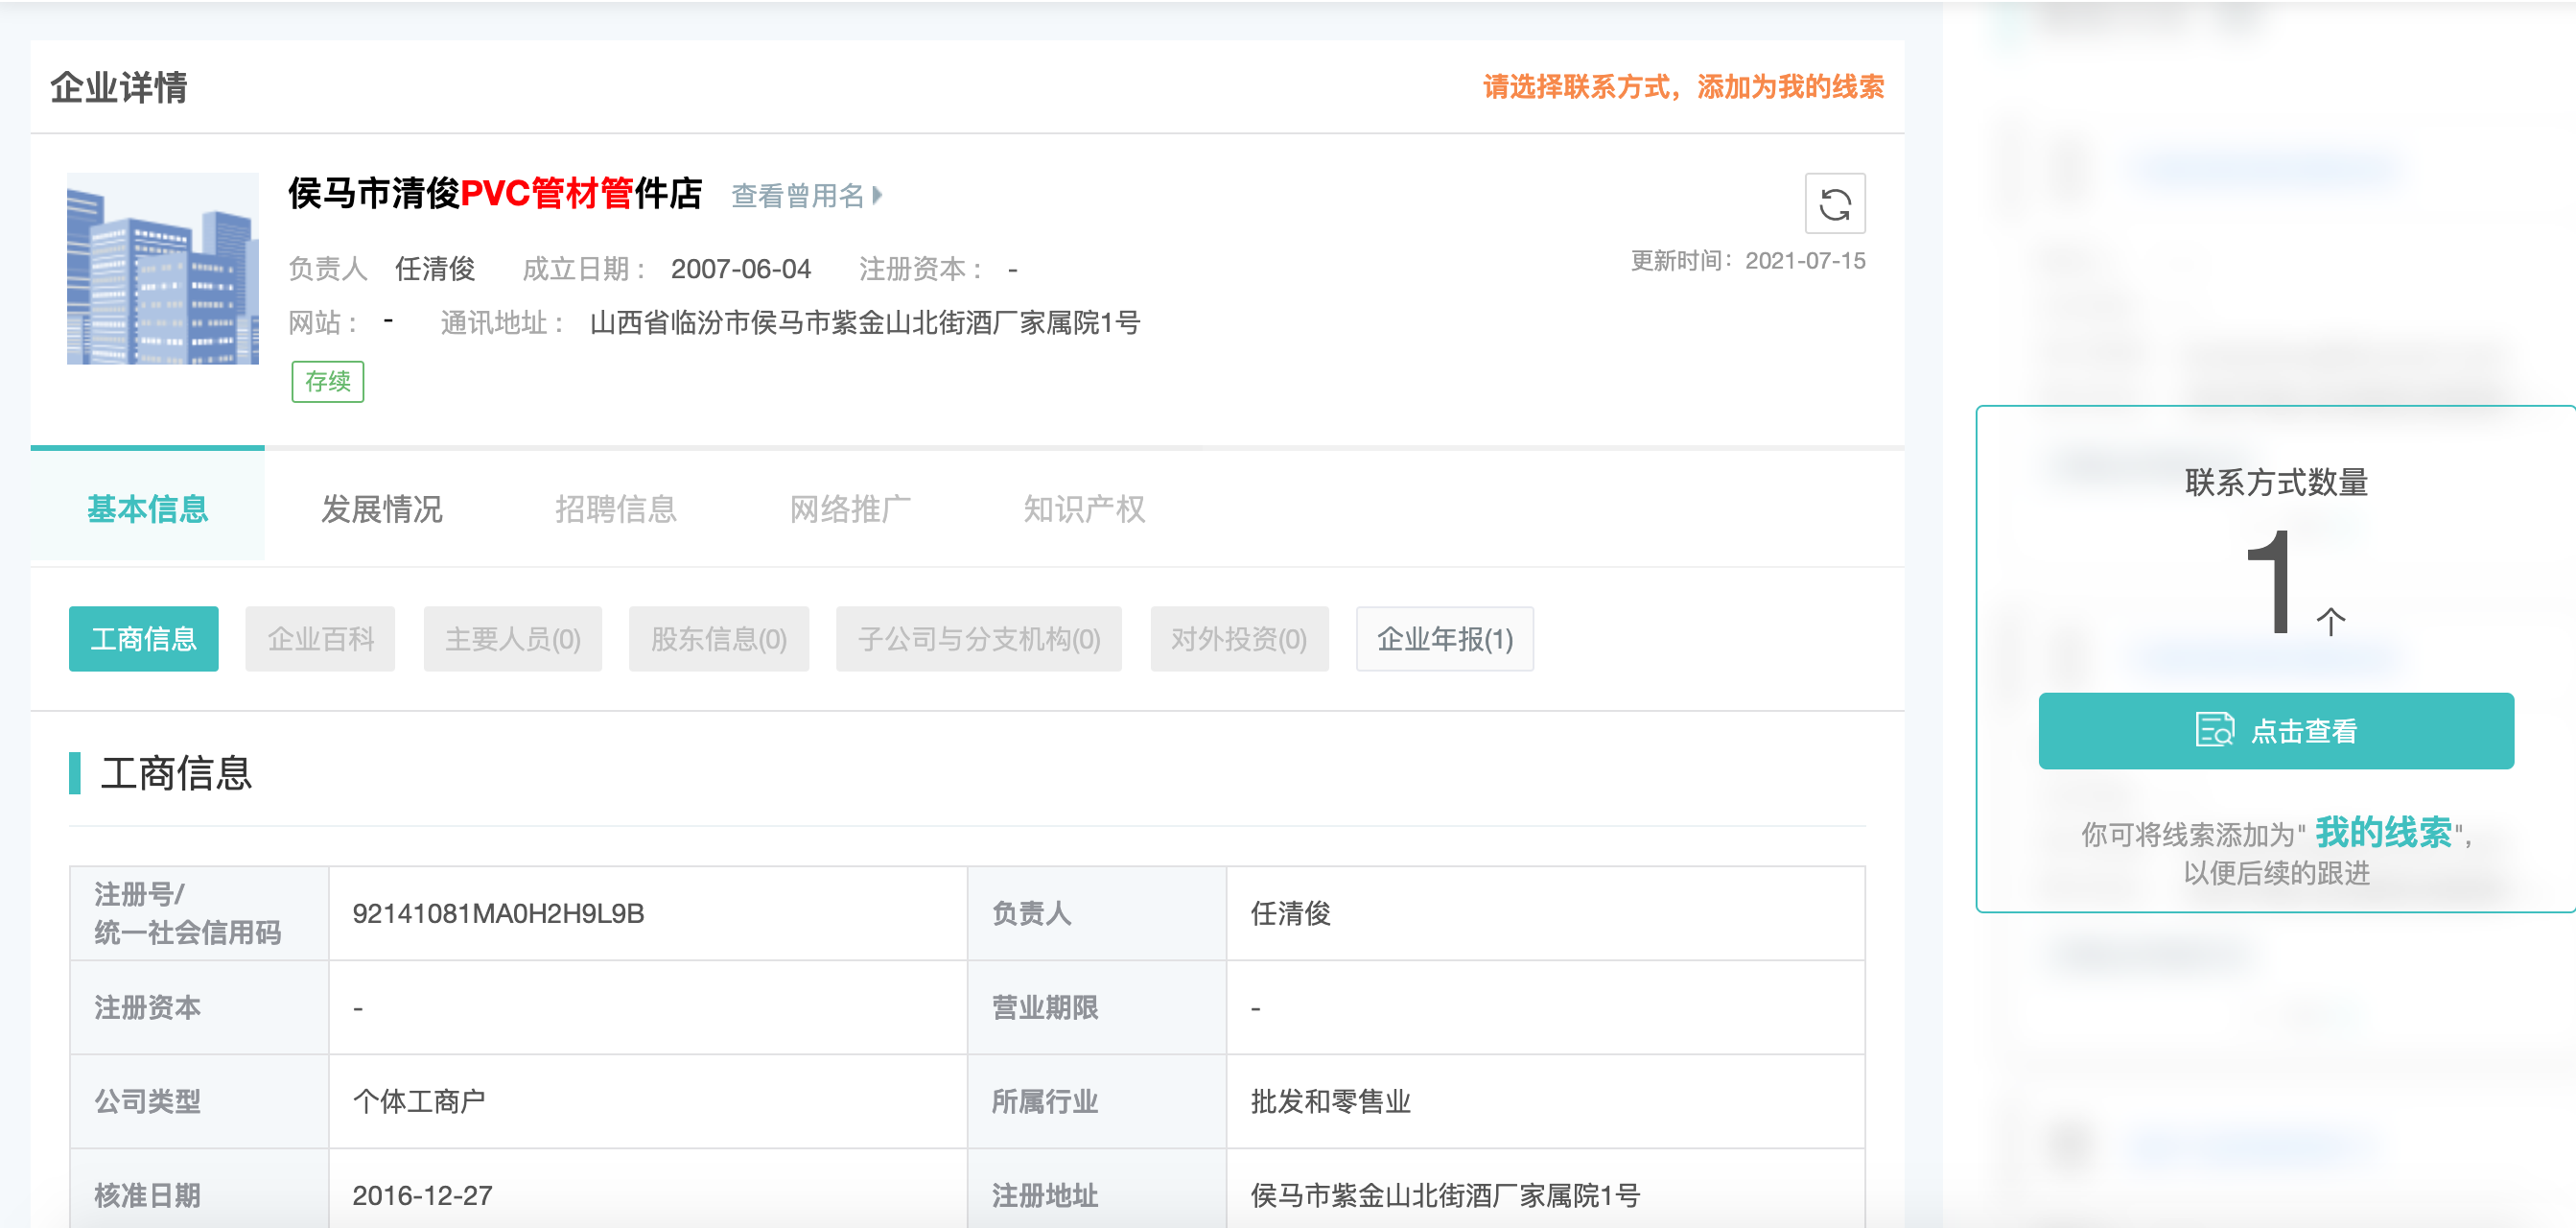The width and height of the screenshot is (2576, 1228).
Task: Click the 工商信息 section heading
Action: (176, 773)
